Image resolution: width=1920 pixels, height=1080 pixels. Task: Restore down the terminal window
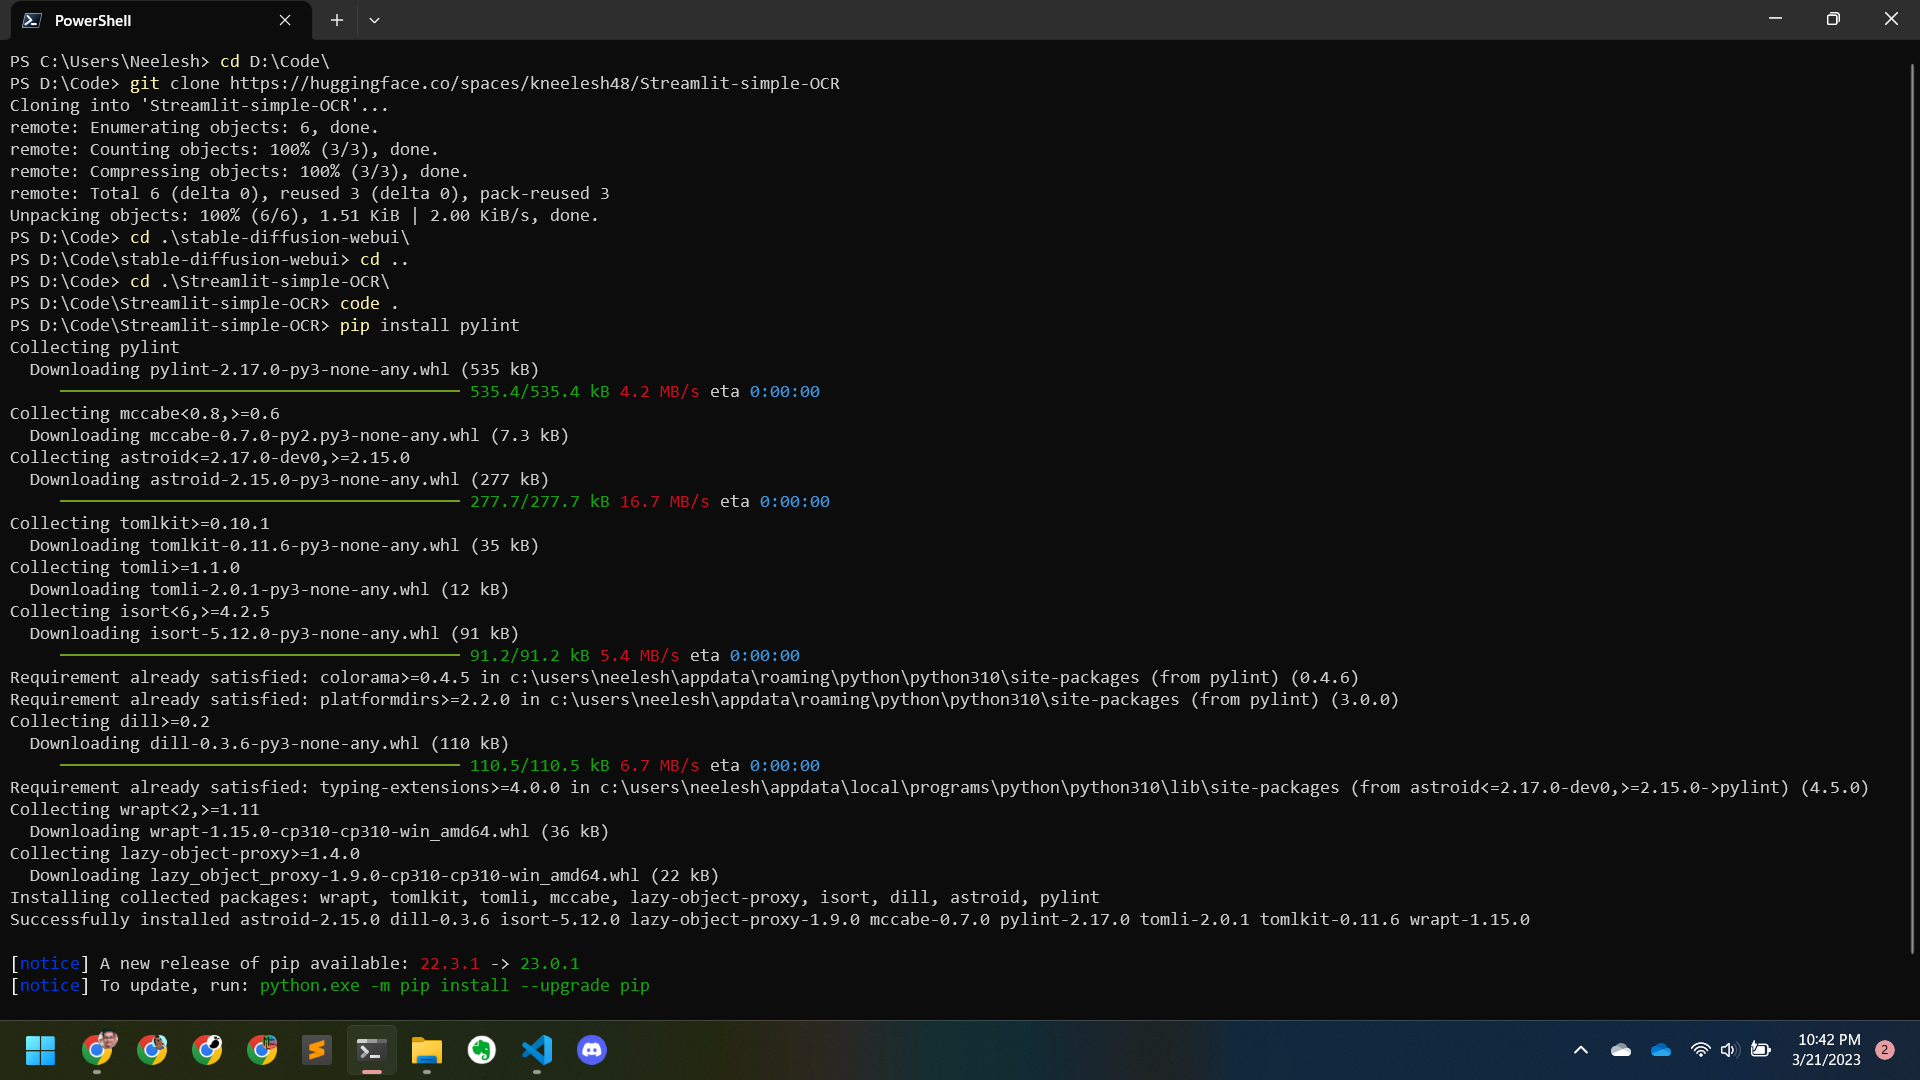(1833, 19)
